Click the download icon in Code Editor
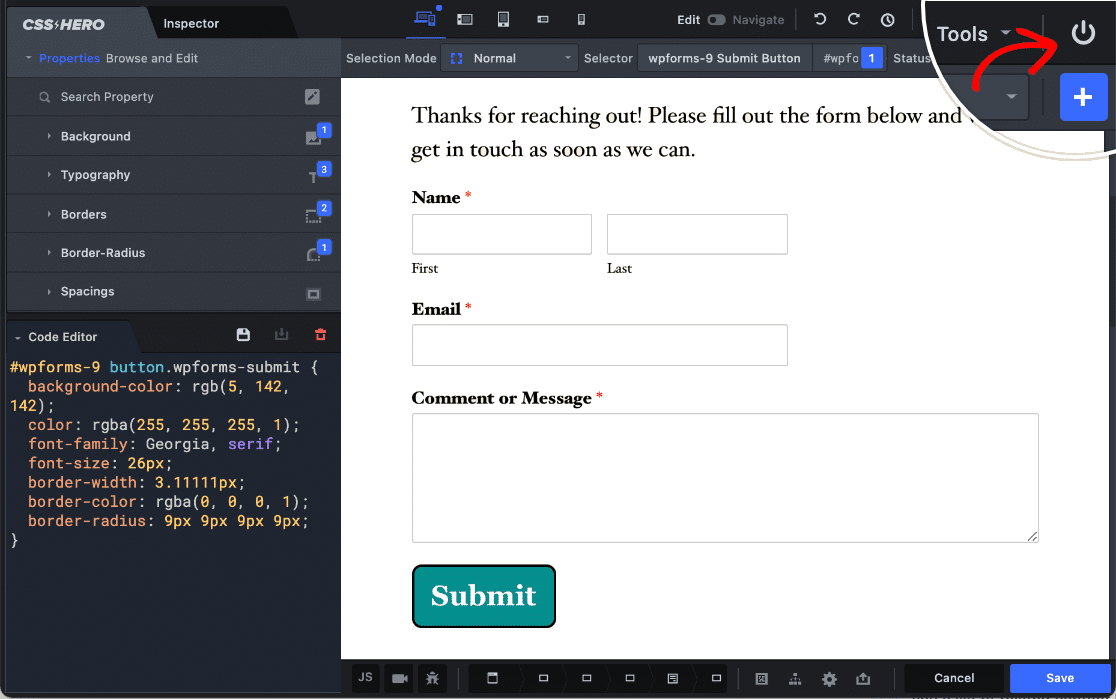The width and height of the screenshot is (1116, 699). tap(282, 335)
